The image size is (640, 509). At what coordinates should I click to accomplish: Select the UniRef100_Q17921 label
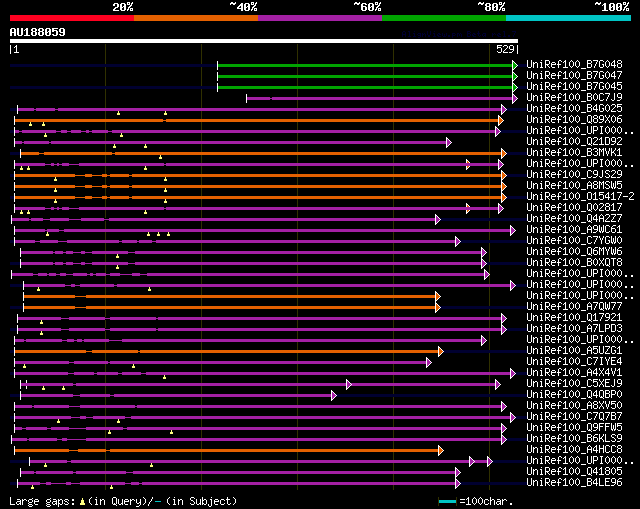(x=574, y=318)
